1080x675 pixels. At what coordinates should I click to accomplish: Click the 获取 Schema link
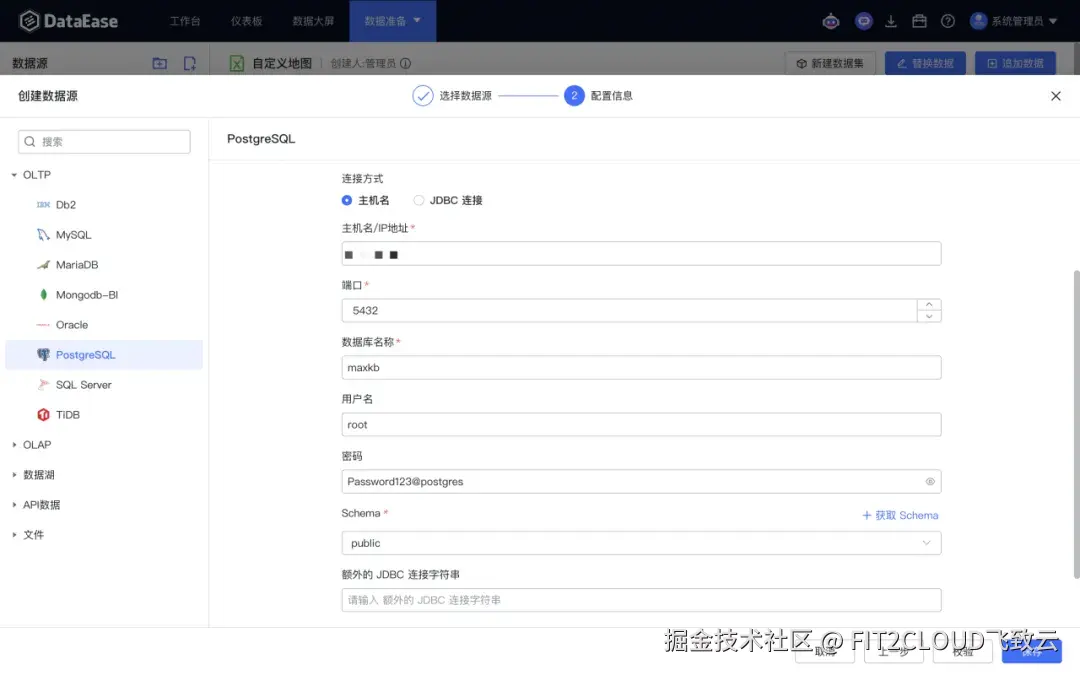(906, 515)
